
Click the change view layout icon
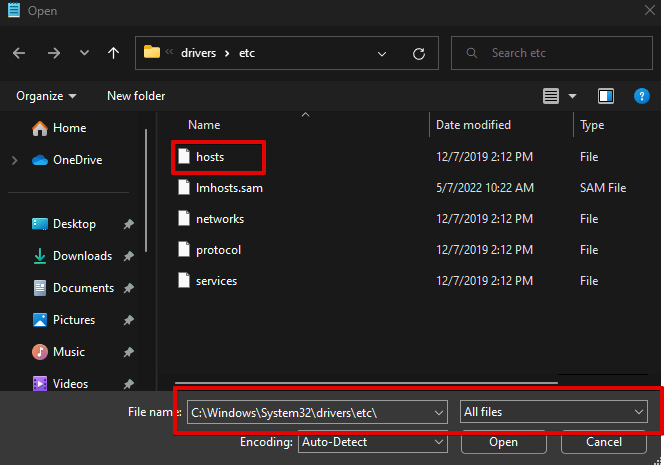[x=551, y=96]
